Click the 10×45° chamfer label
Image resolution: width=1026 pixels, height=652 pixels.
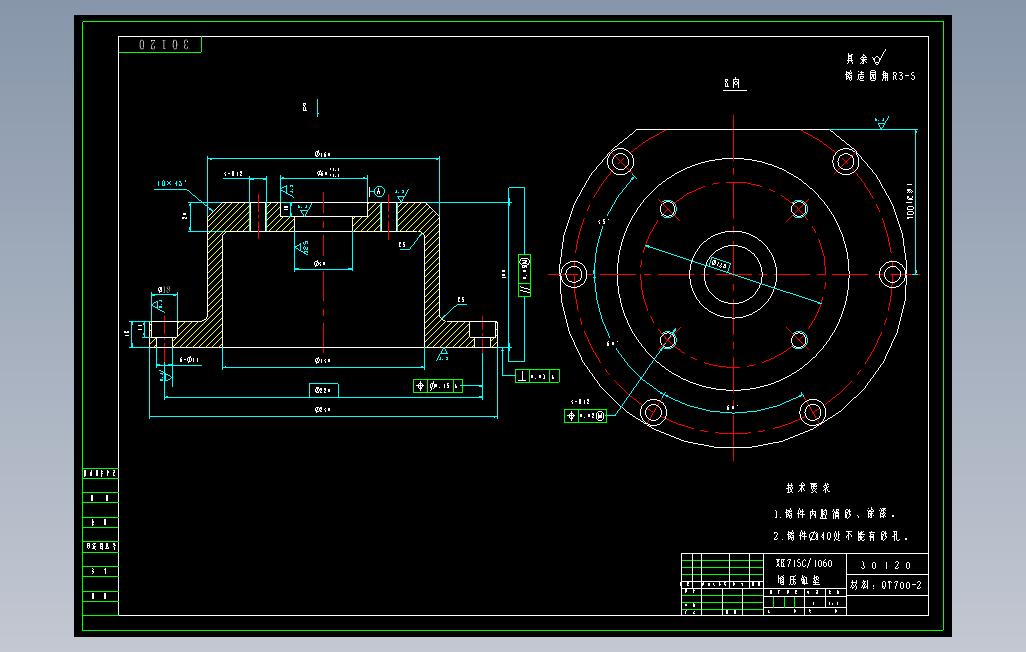click(171, 183)
